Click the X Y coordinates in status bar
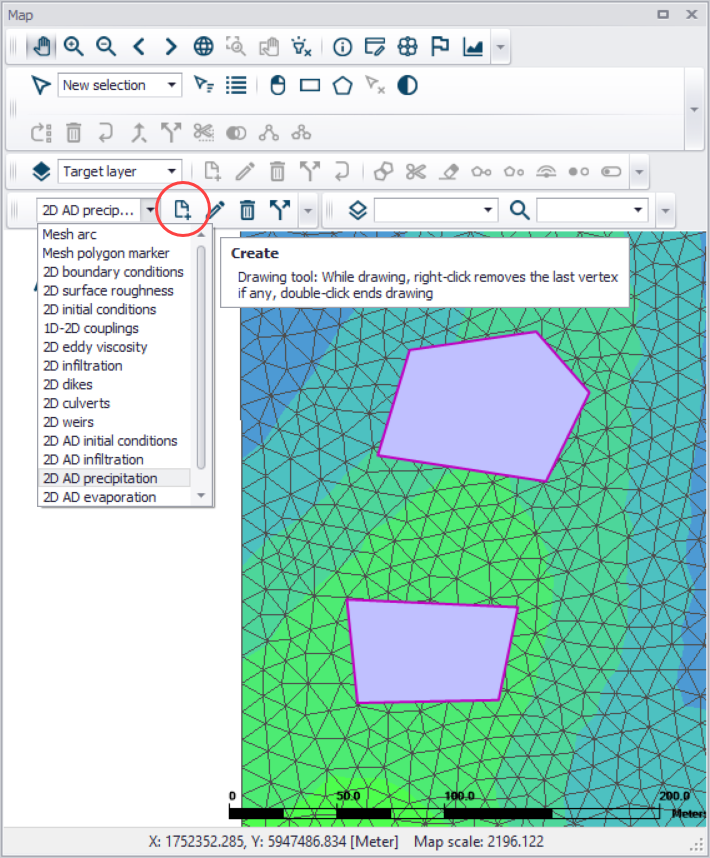Viewport: 710px width, 858px height. (273, 841)
